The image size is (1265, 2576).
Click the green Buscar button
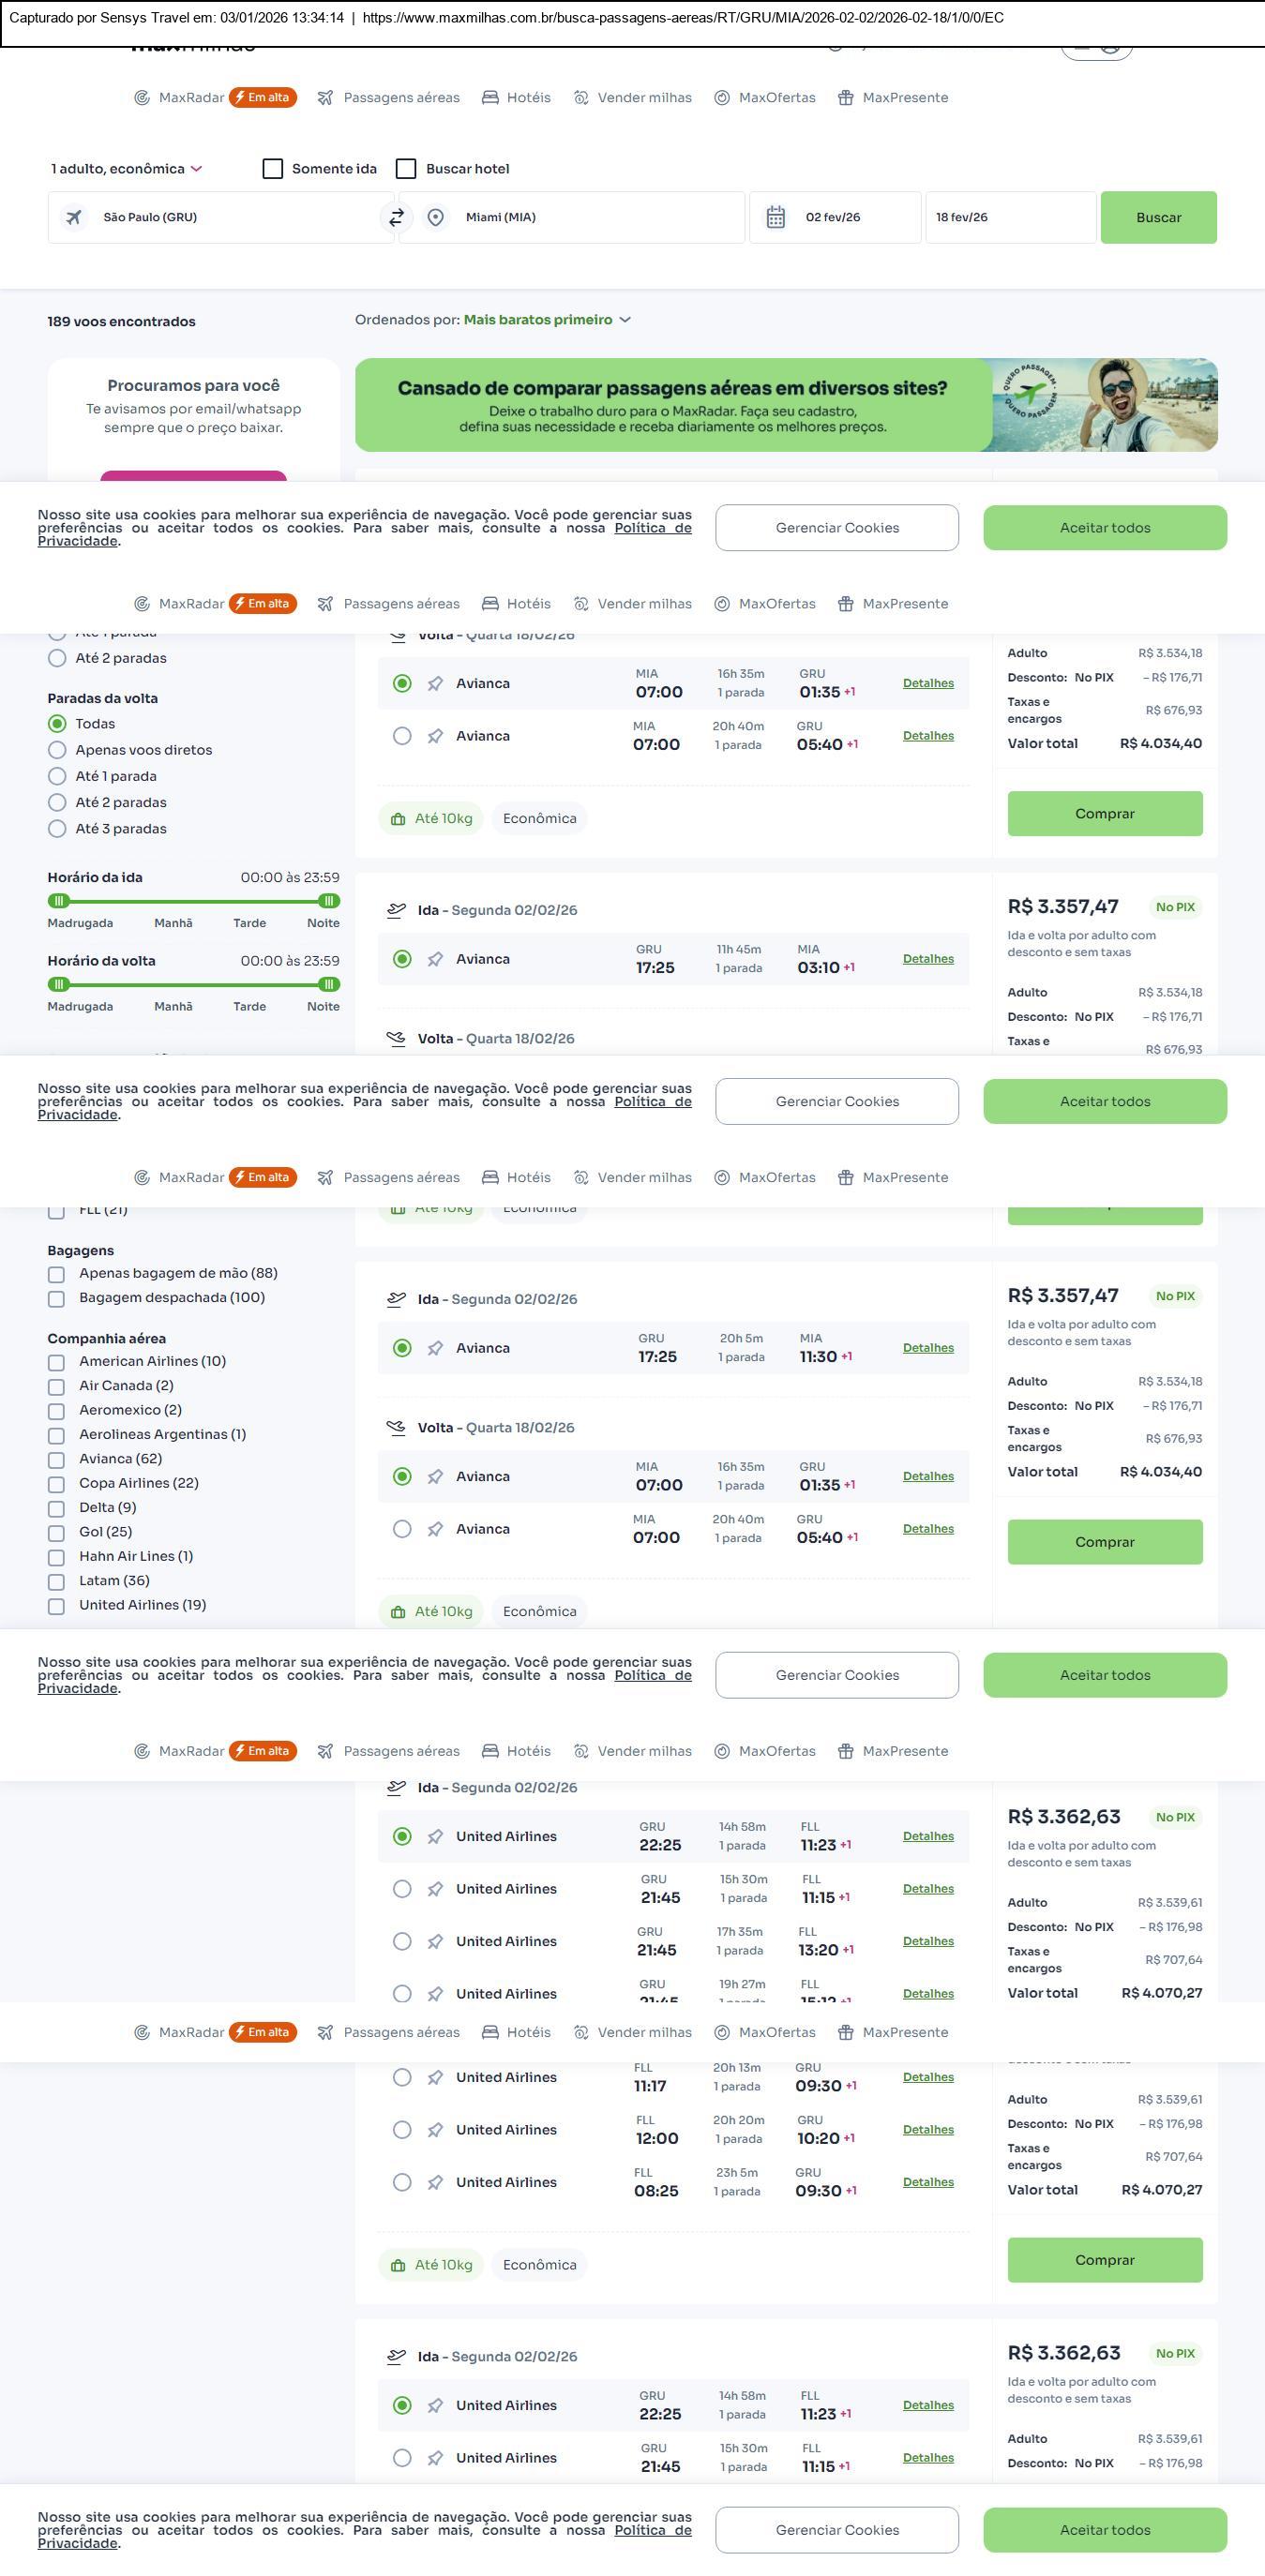(1158, 217)
